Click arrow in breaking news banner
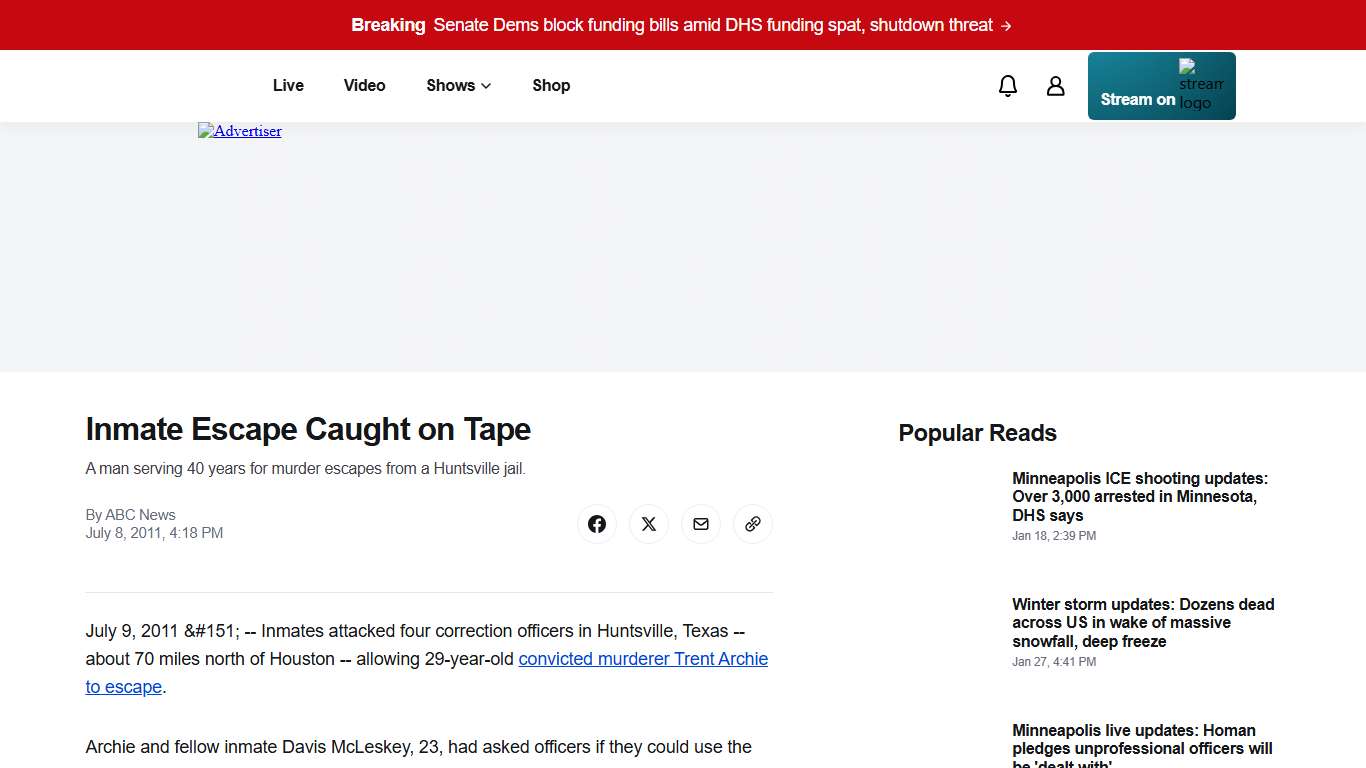The image size is (1366, 768). click(x=1006, y=26)
